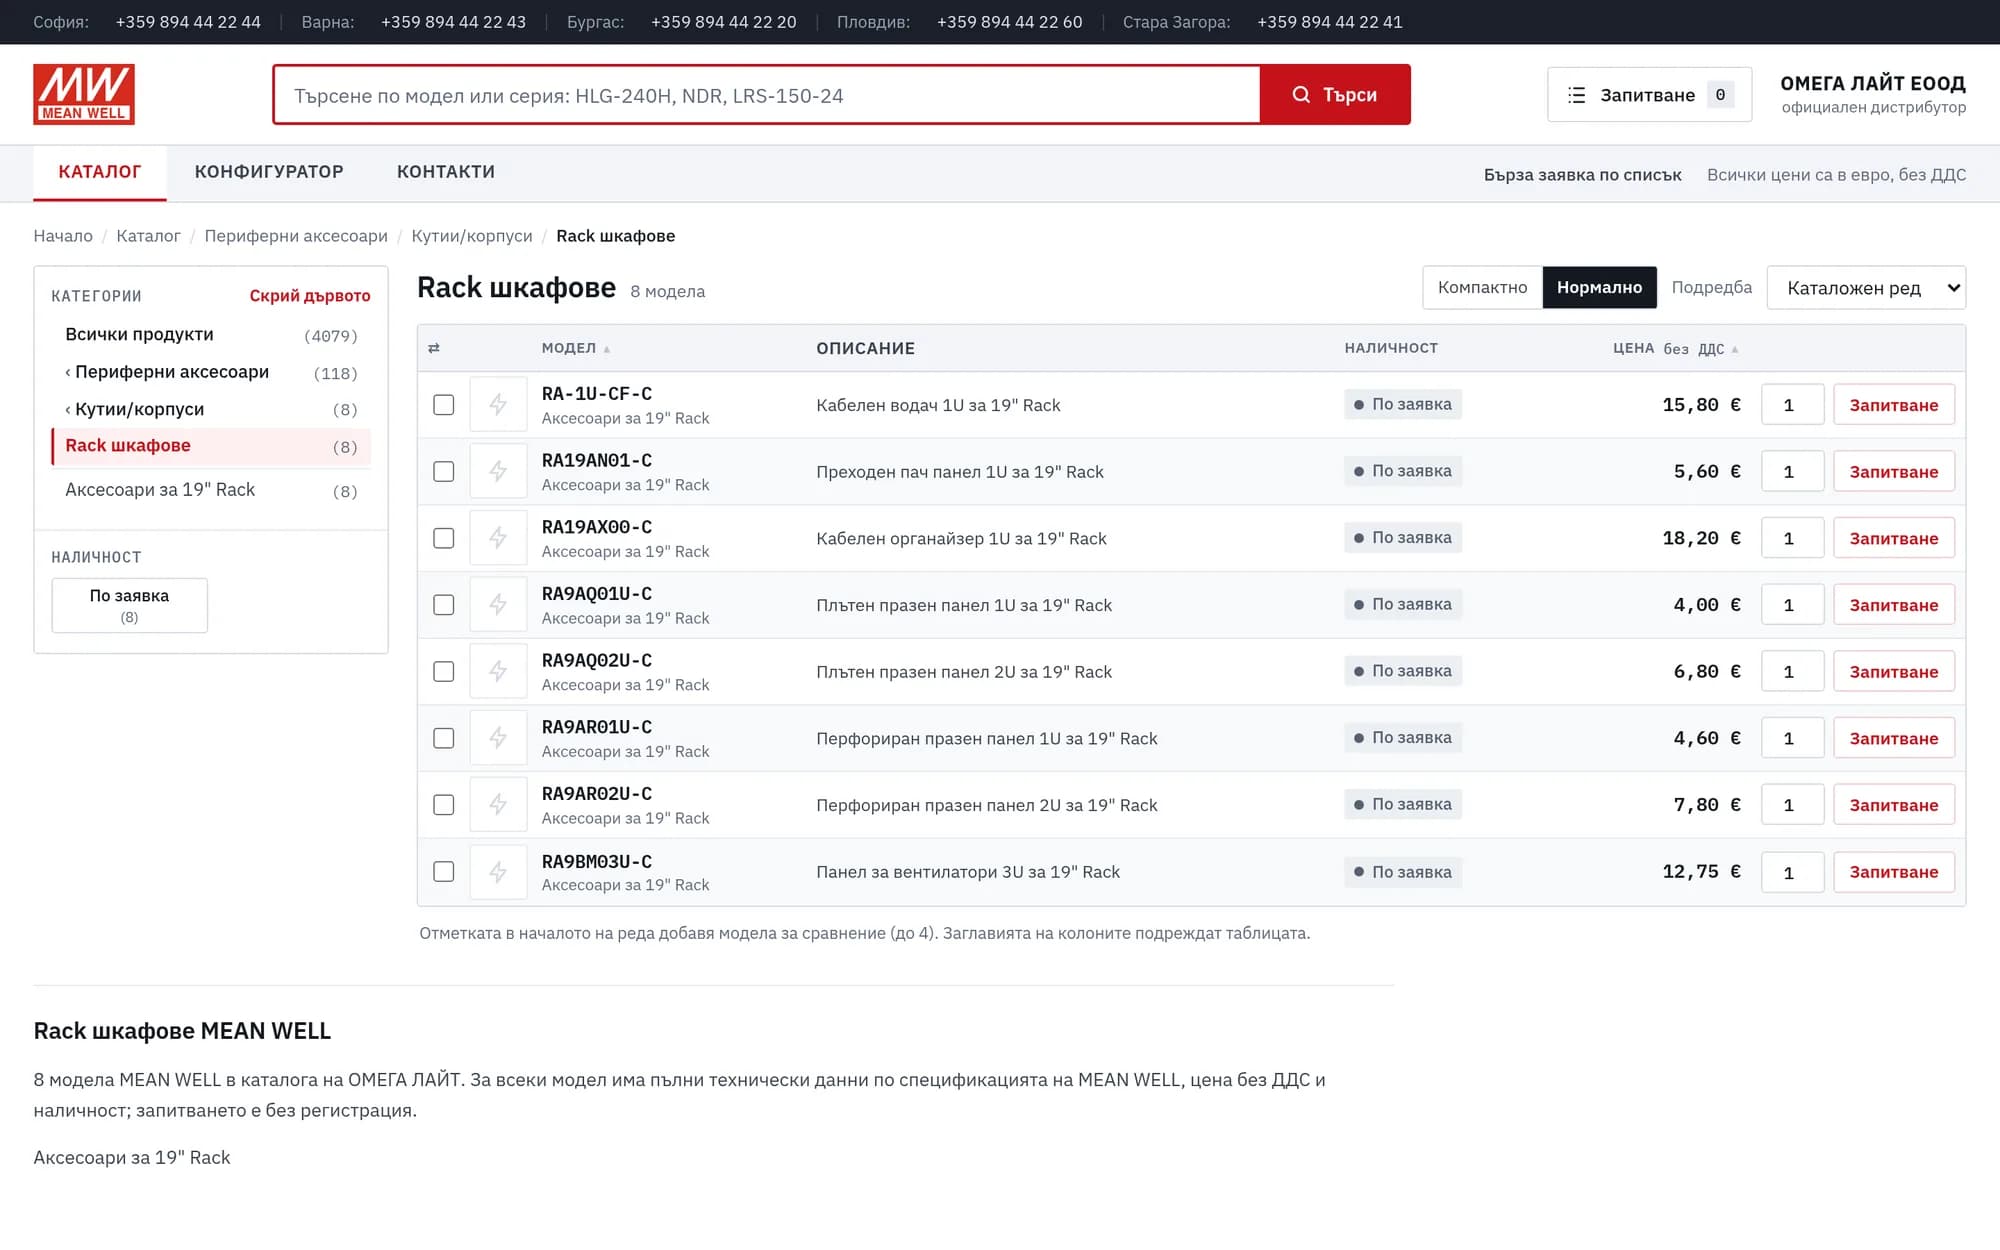Focus the model search input field
2000x1250 pixels.
tap(767, 95)
